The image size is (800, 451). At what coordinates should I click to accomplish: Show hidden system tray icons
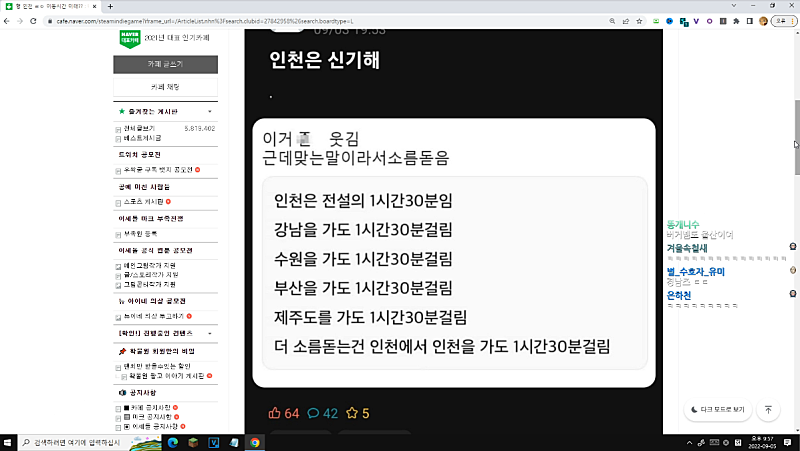(689, 442)
